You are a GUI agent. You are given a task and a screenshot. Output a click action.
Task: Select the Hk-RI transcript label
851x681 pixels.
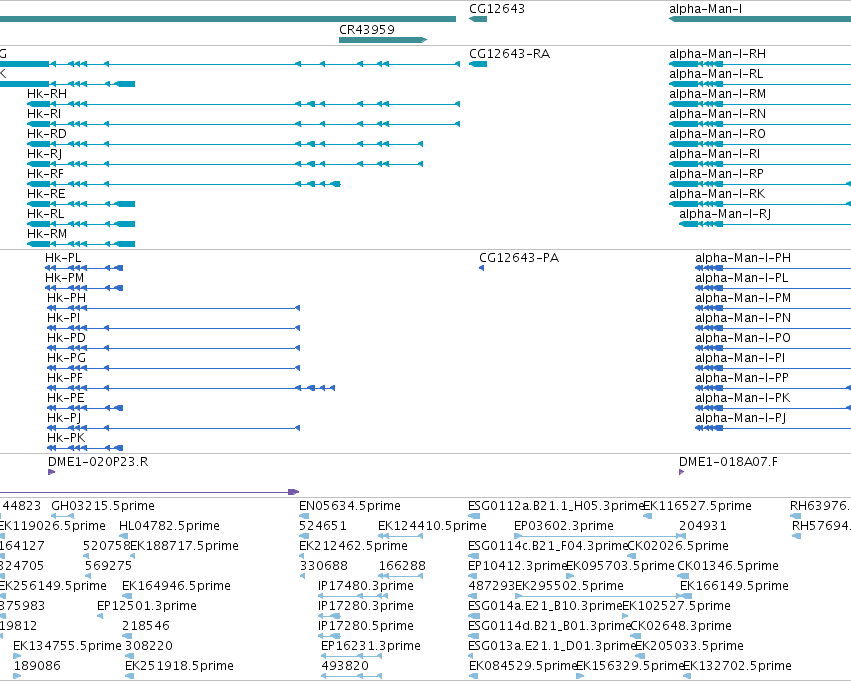point(44,114)
